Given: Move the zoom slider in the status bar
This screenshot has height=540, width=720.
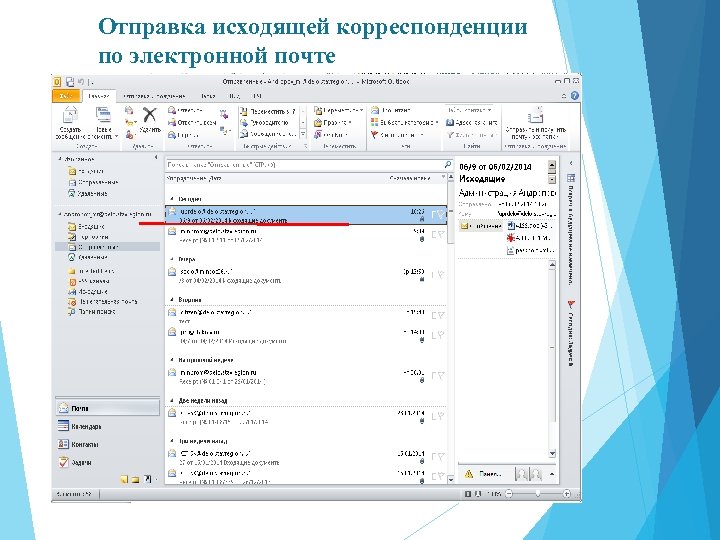Looking at the screenshot, I should pyautogui.click(x=538, y=494).
